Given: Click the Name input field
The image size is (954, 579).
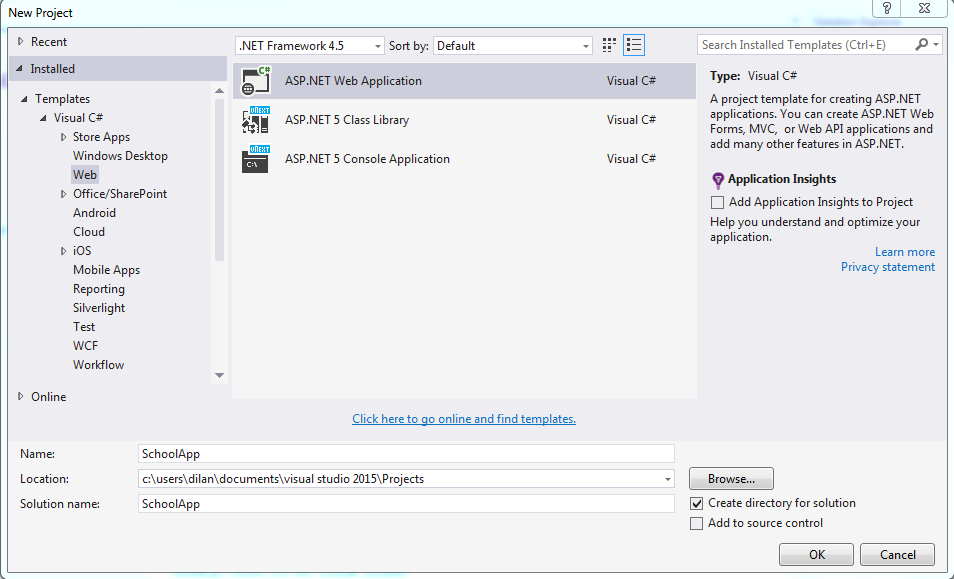Looking at the screenshot, I should click(x=406, y=454).
